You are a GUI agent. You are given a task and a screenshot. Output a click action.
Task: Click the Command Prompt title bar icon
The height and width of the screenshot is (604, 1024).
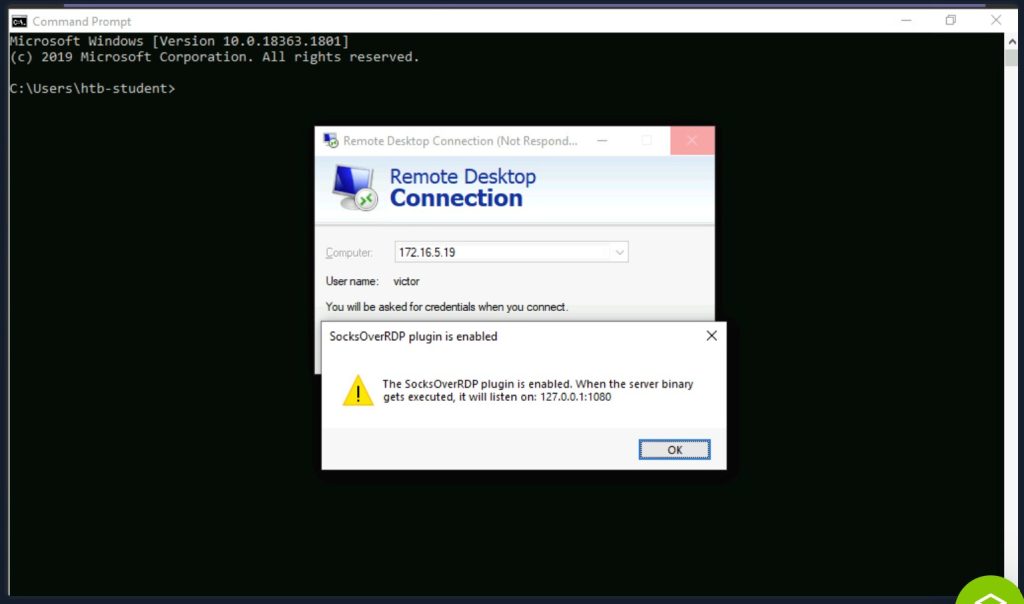click(x=19, y=22)
